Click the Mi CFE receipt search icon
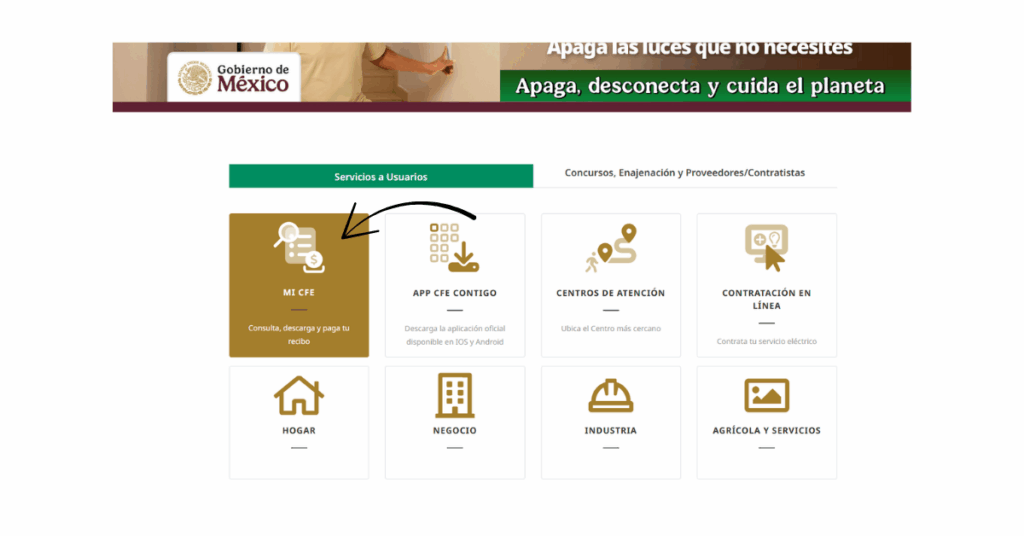1024x536 pixels. [299, 247]
